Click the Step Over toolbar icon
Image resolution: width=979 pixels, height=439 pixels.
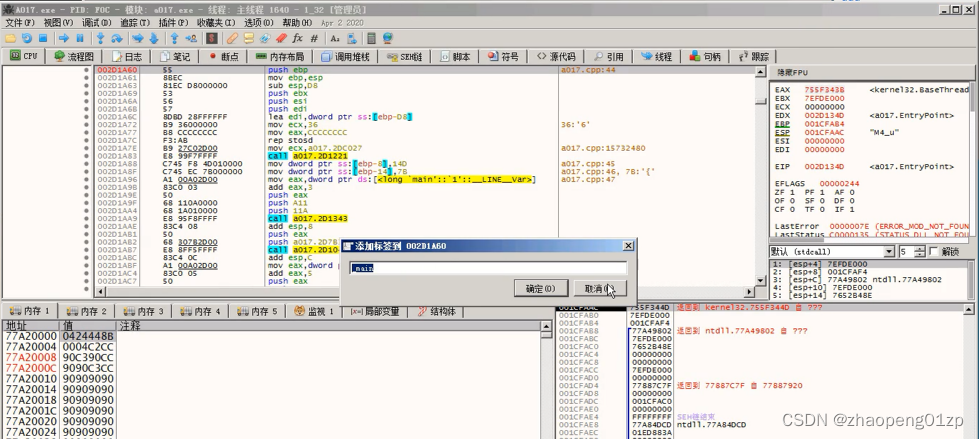coord(116,39)
